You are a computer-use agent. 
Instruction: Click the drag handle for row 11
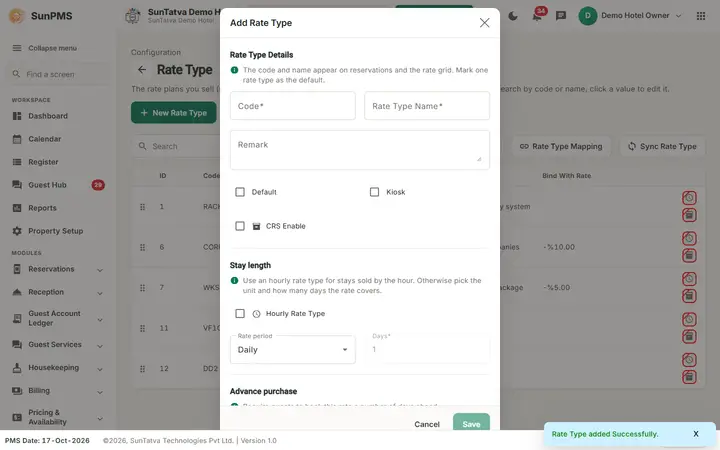point(142,328)
